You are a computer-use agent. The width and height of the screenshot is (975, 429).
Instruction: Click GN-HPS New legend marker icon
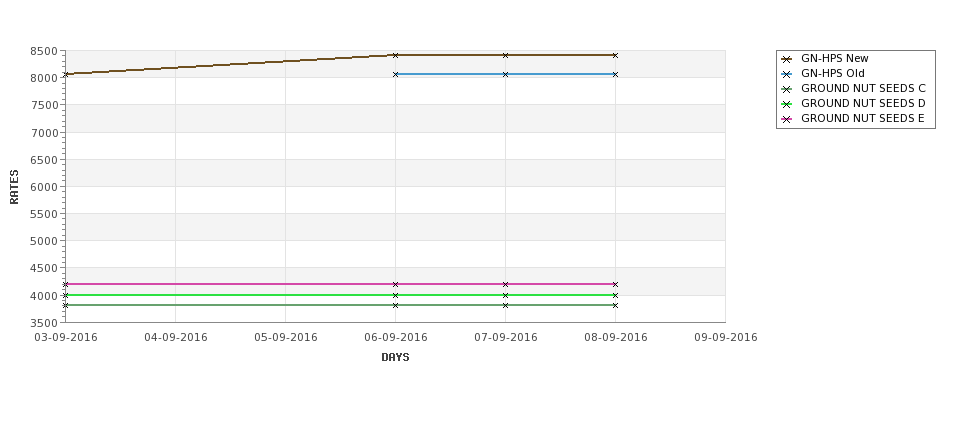[787, 59]
